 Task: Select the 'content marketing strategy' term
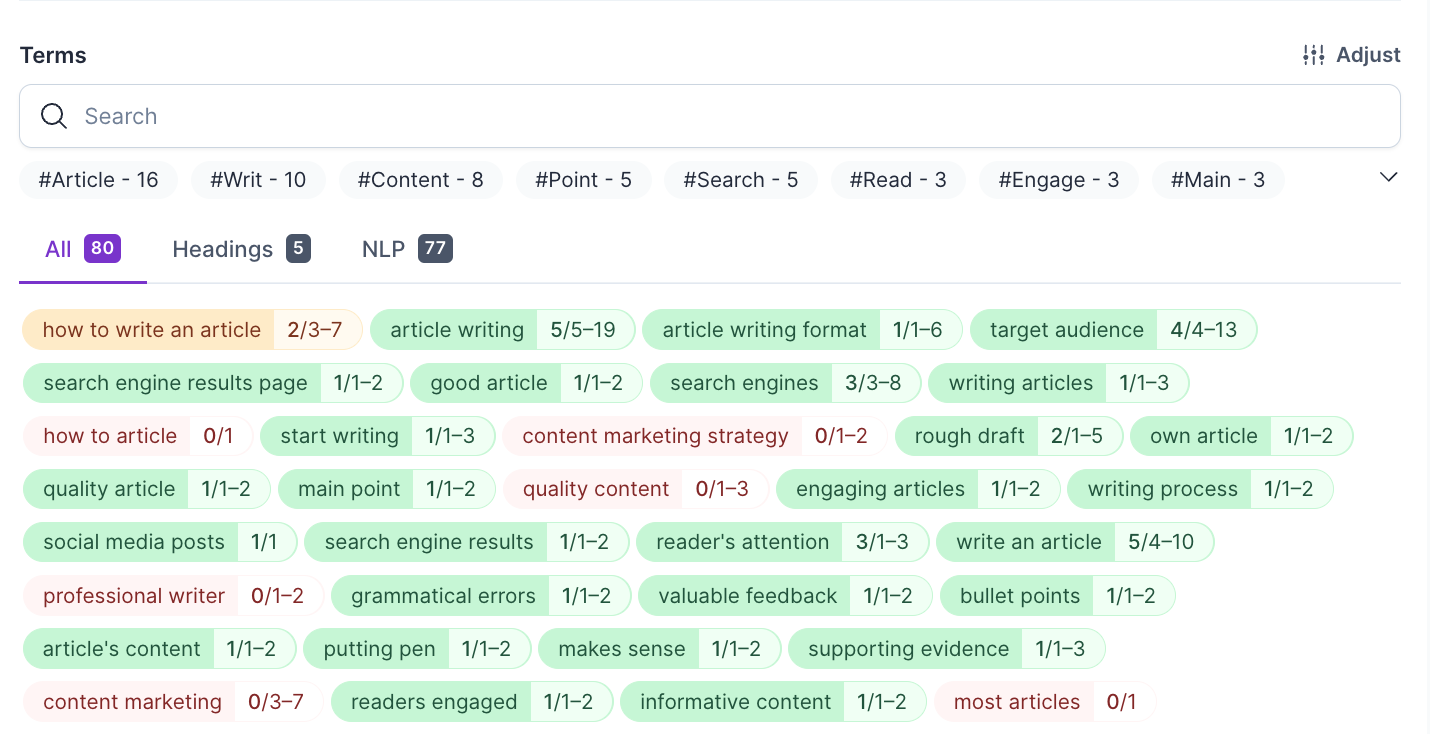click(x=655, y=436)
